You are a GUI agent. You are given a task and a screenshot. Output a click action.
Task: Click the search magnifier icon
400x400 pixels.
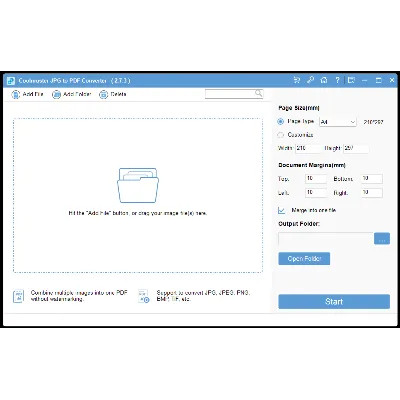[x=259, y=93]
